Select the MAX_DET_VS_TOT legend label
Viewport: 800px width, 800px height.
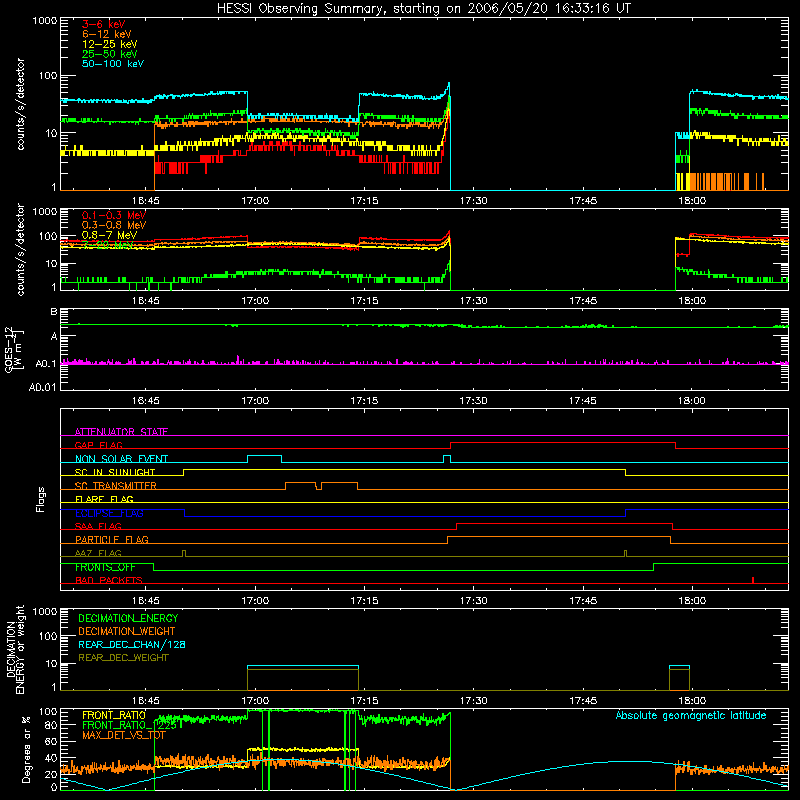(x=123, y=735)
